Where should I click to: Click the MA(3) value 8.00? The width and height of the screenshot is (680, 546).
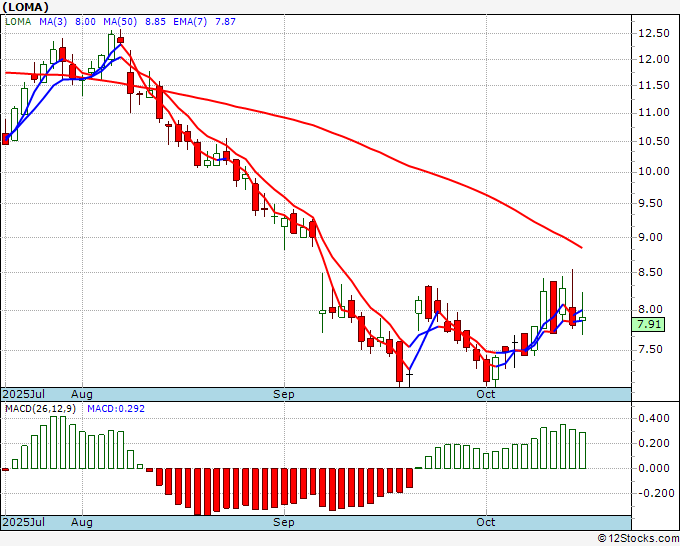pyautogui.click(x=85, y=22)
